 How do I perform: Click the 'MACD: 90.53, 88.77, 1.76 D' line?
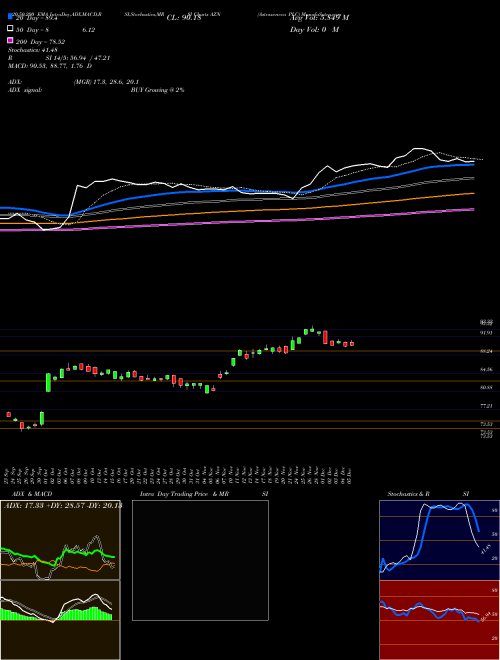(50, 66)
